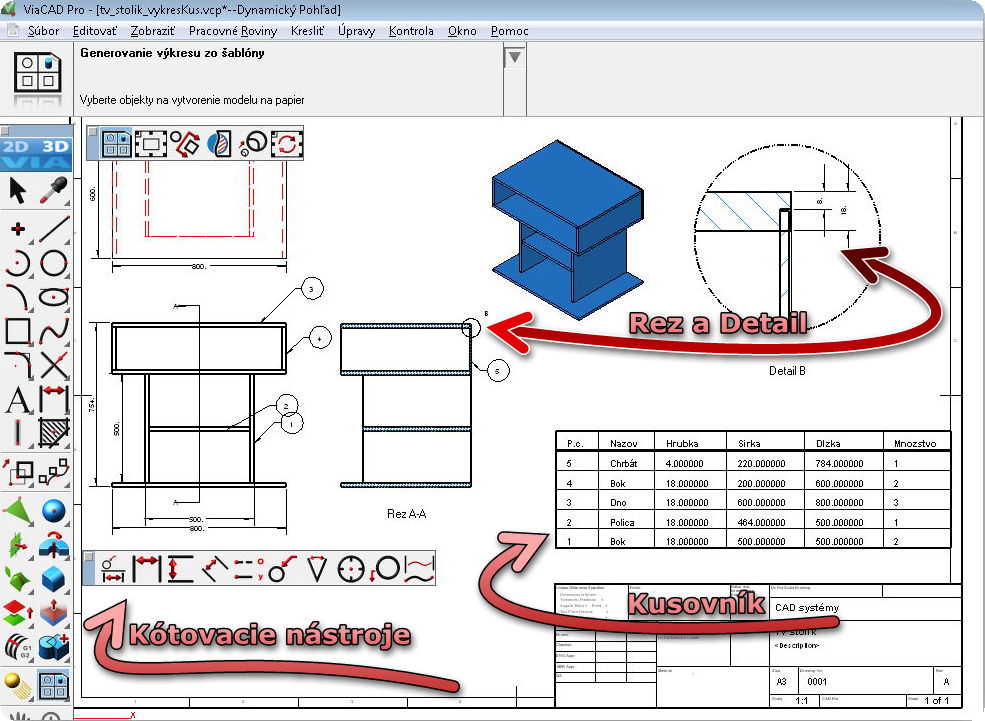The width and height of the screenshot is (985, 721).
Task: Open the Kresliť menu
Action: (x=307, y=31)
